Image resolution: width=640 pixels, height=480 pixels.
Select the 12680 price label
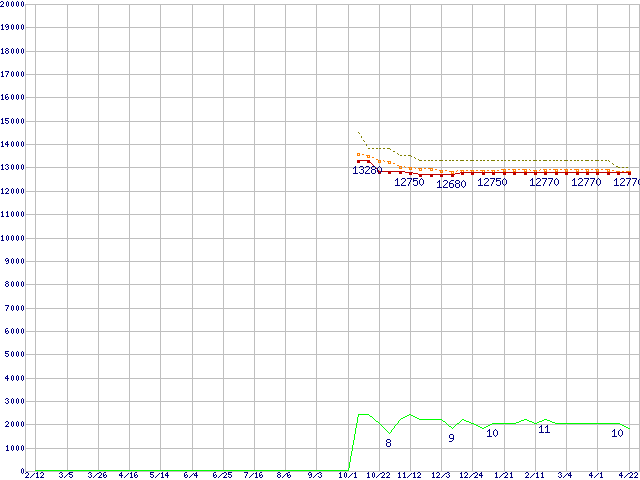451,184
